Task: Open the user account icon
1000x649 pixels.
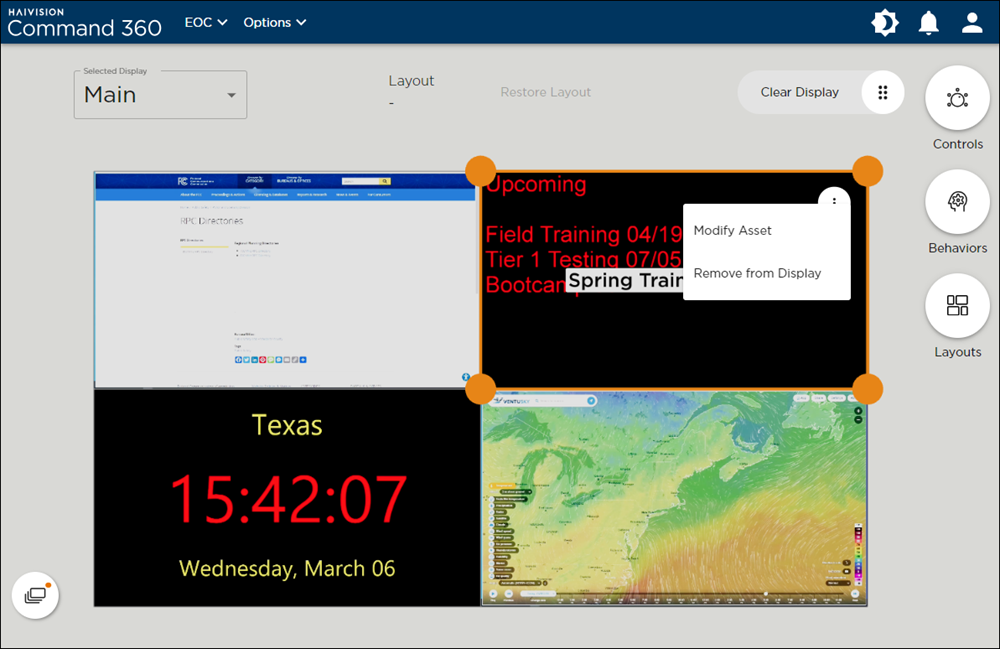Action: tap(972, 22)
